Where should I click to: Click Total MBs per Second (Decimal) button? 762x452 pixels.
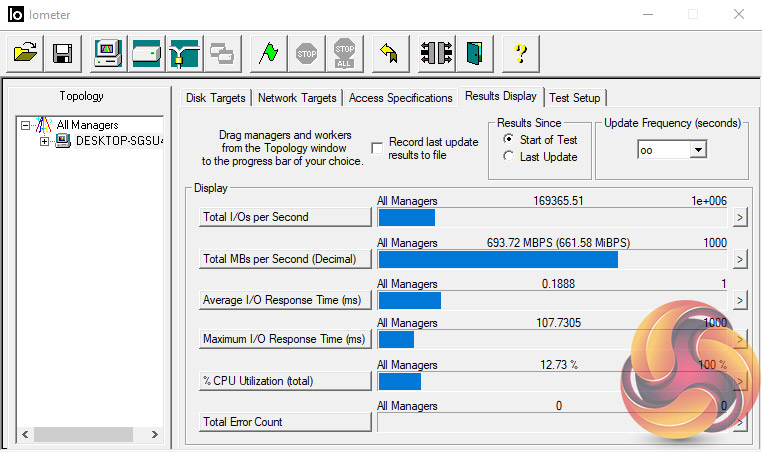pos(285,259)
